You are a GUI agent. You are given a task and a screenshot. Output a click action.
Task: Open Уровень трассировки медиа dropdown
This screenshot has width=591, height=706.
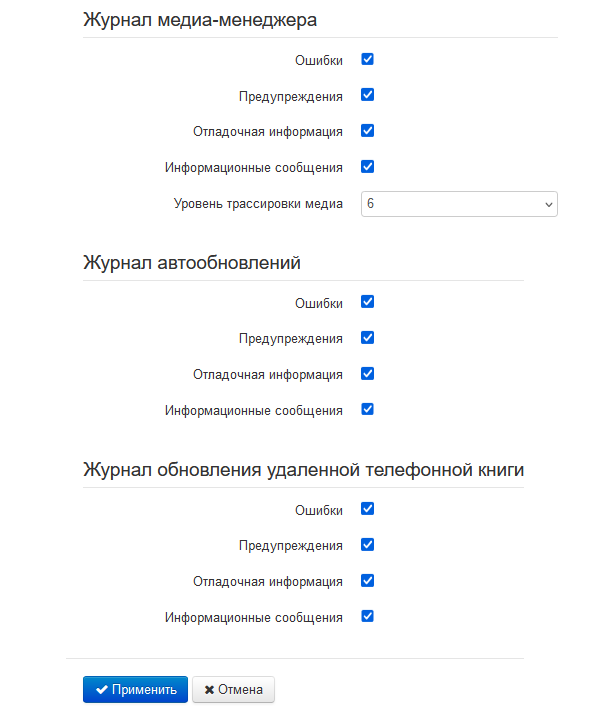pyautogui.click(x=459, y=204)
